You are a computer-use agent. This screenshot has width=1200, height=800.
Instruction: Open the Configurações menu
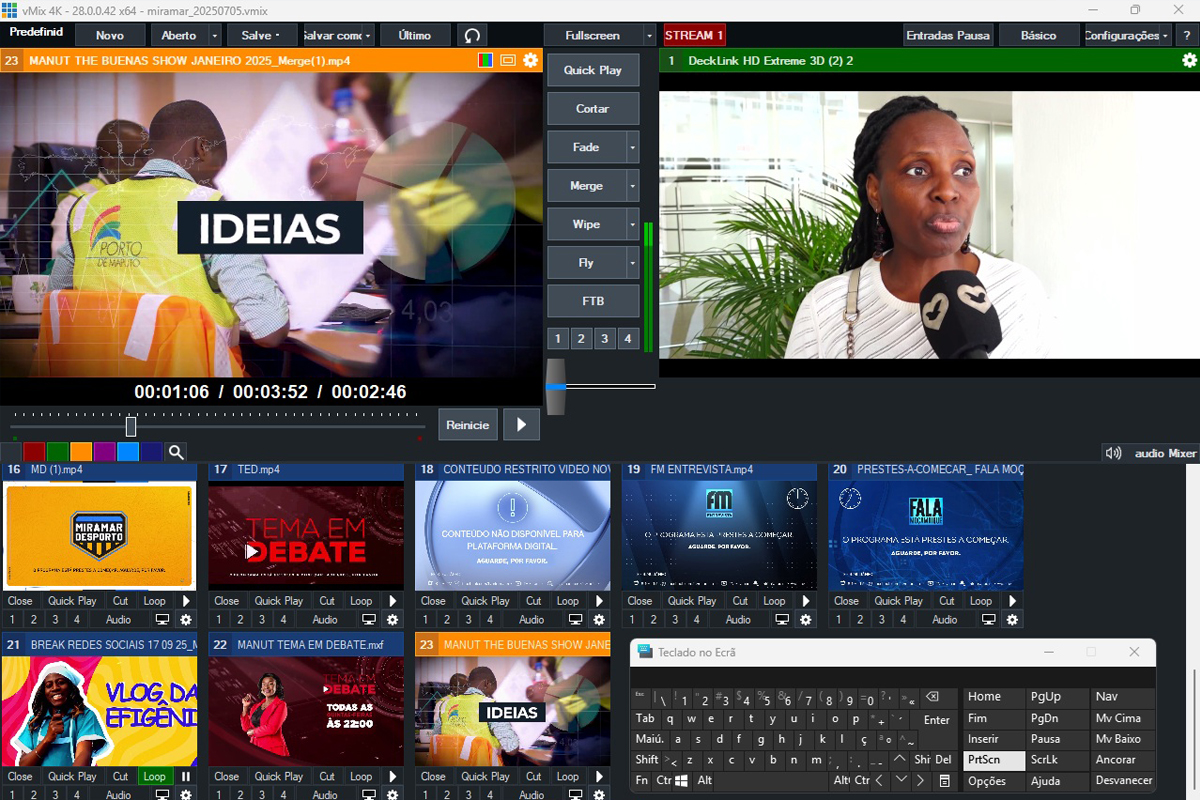click(1126, 35)
